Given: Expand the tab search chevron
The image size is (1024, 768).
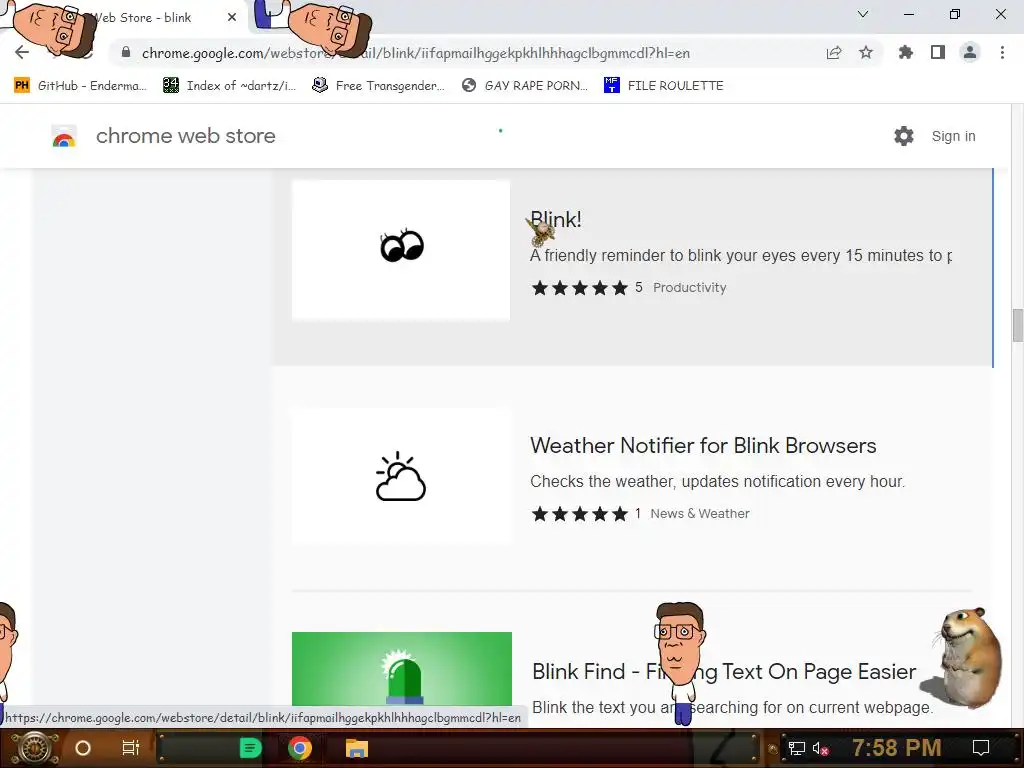Looking at the screenshot, I should pyautogui.click(x=863, y=14).
